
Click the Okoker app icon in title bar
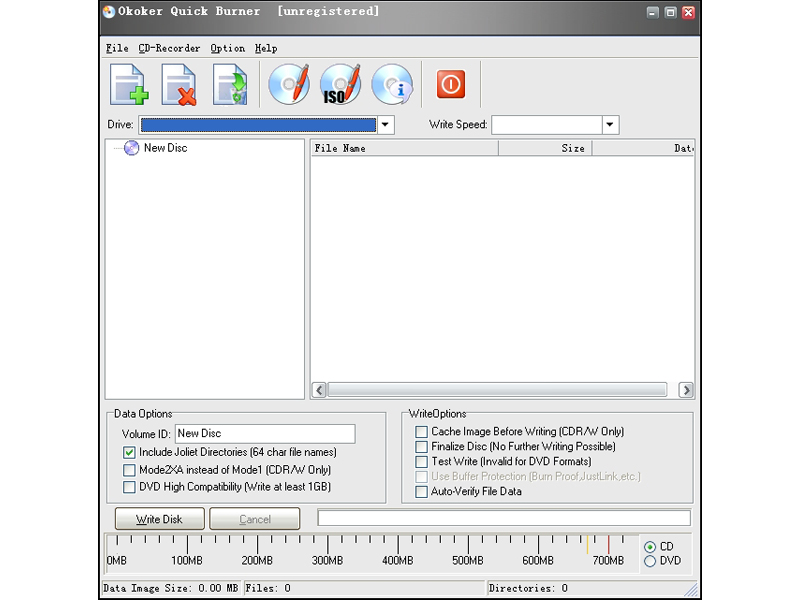point(109,12)
